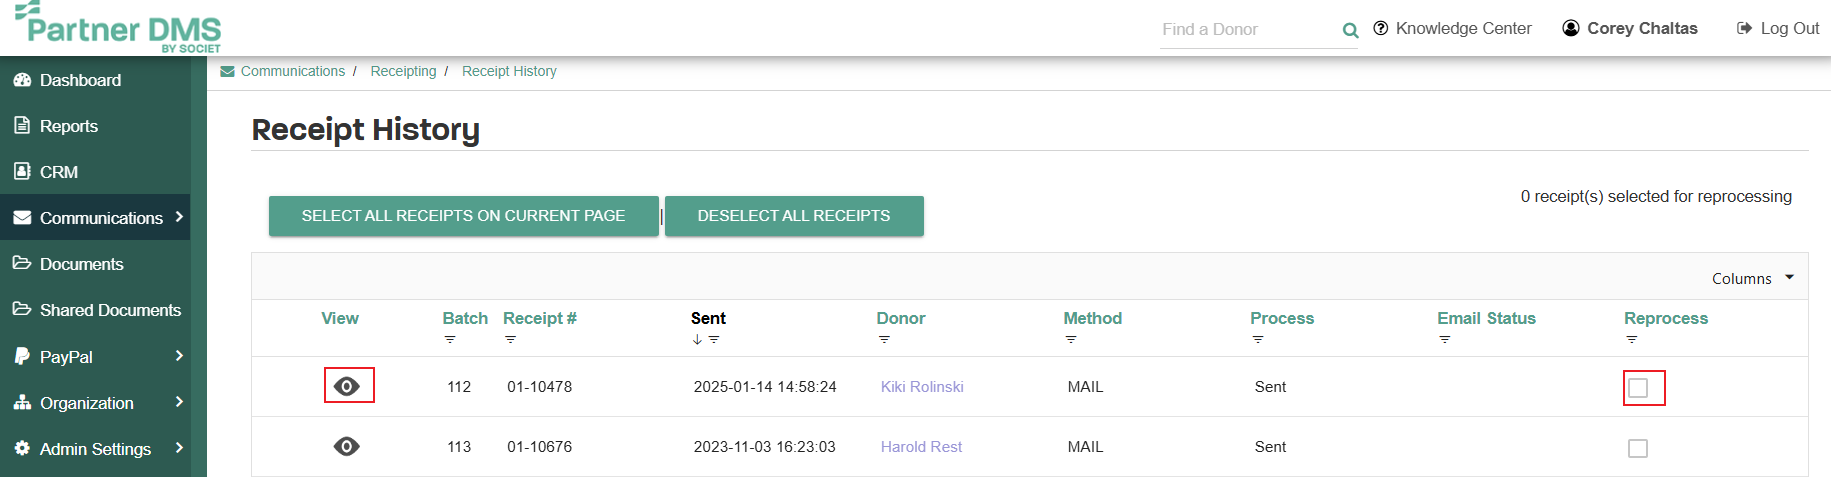
Task: Open the Reports sidebar item
Action: click(95, 126)
